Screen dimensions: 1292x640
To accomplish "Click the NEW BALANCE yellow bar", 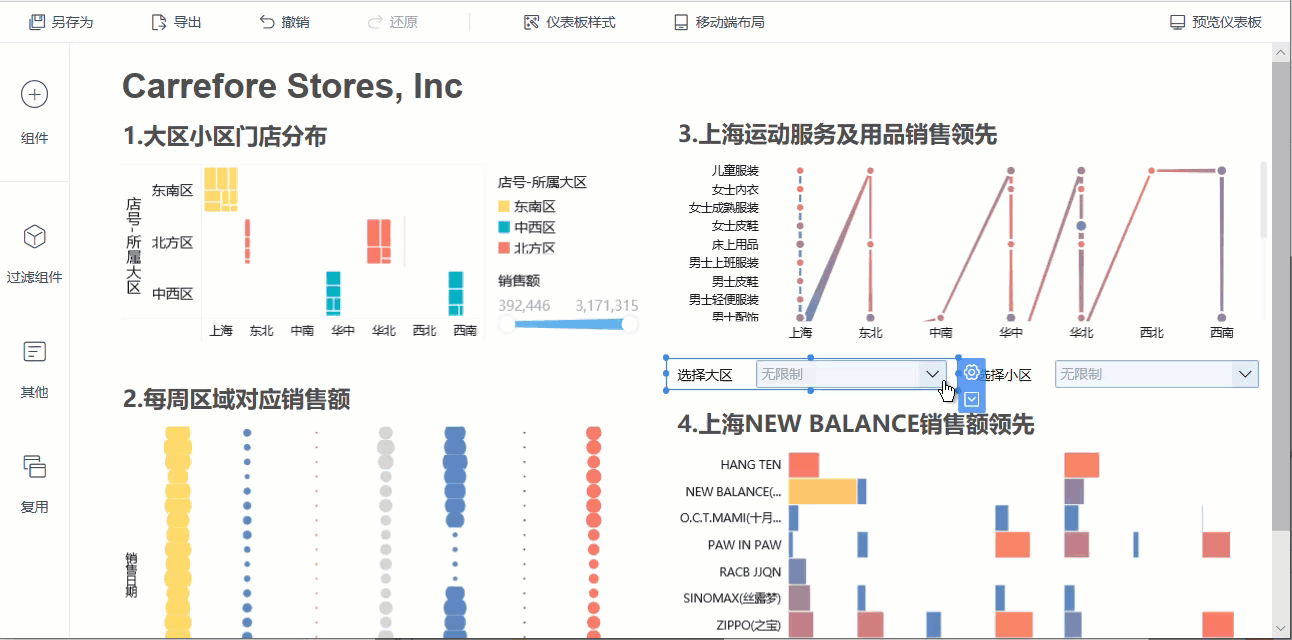I will [823, 491].
